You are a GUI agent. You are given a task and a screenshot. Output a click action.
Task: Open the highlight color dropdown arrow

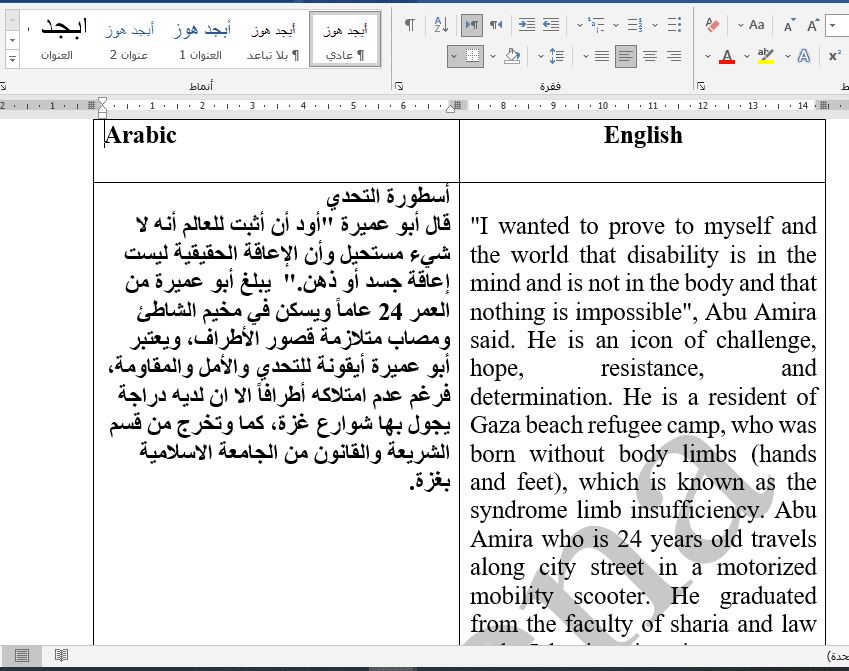pyautogui.click(x=747, y=56)
